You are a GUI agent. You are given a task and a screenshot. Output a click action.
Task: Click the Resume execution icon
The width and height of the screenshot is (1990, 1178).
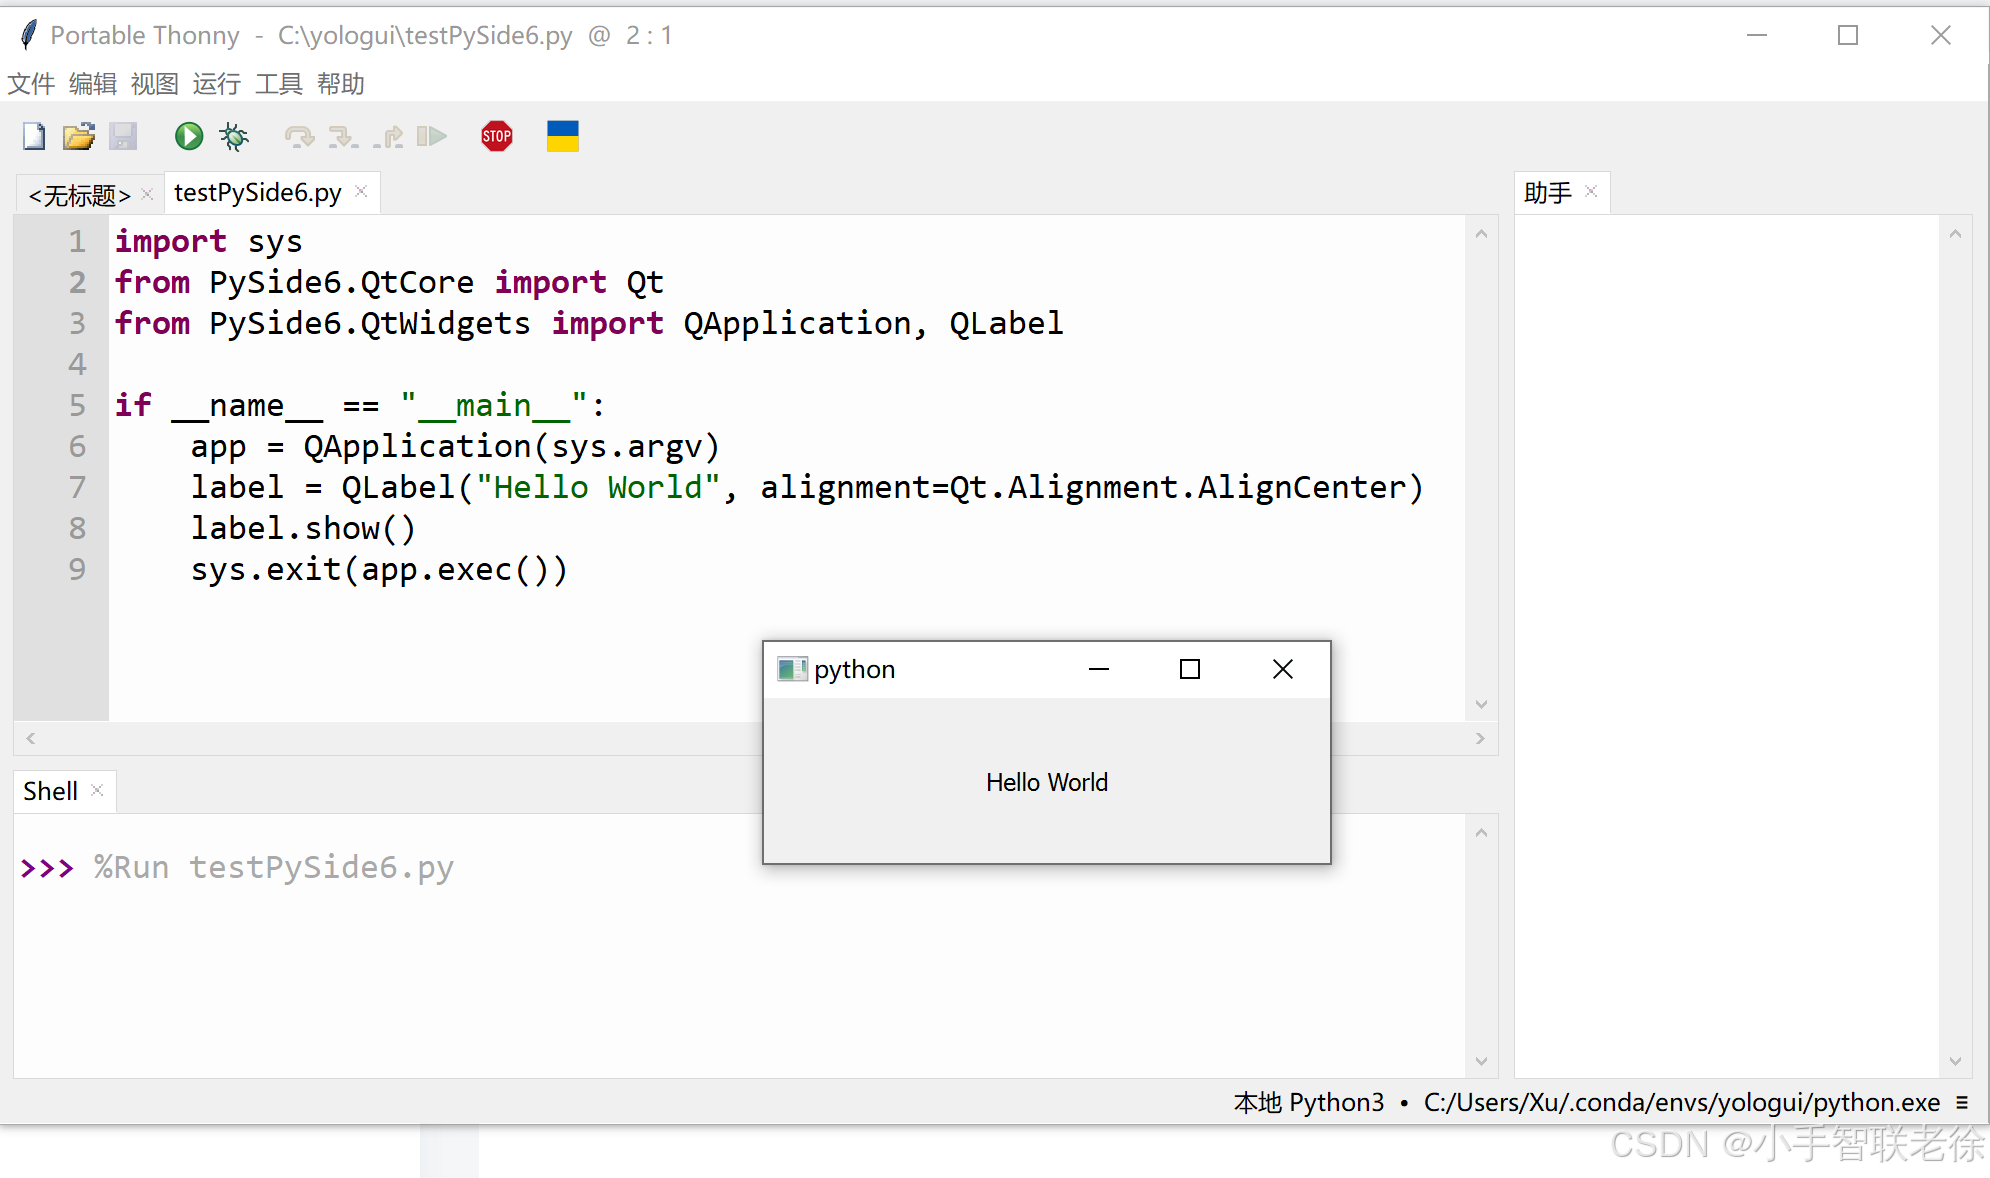point(431,136)
